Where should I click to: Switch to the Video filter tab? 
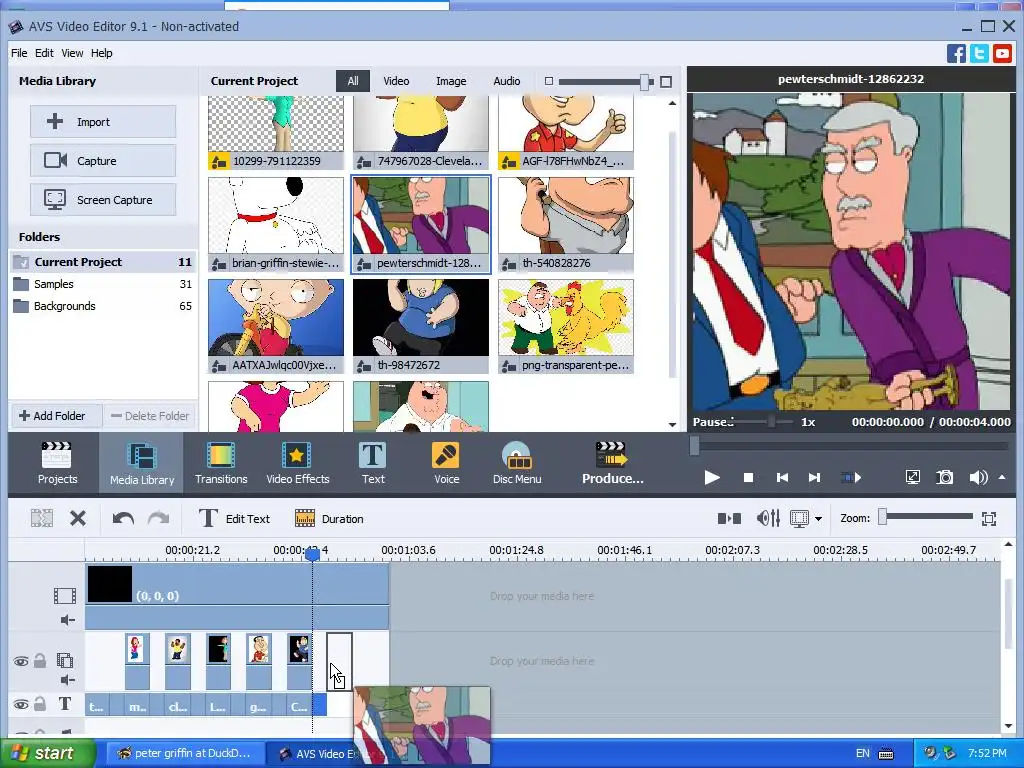click(396, 81)
